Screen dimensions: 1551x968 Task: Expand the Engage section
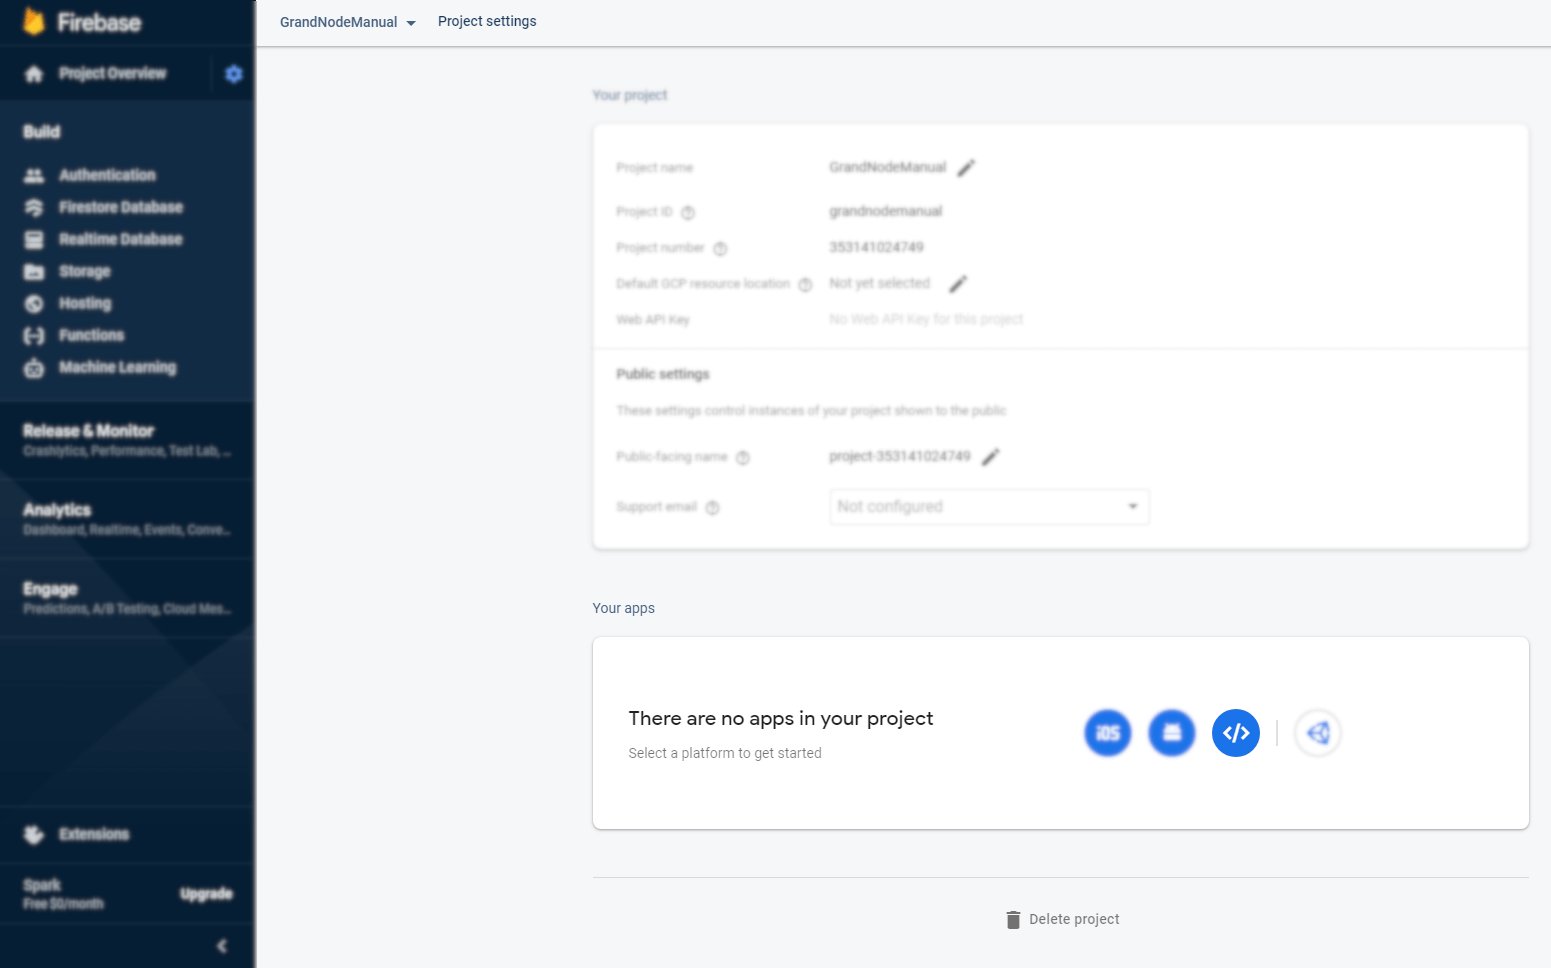click(127, 598)
